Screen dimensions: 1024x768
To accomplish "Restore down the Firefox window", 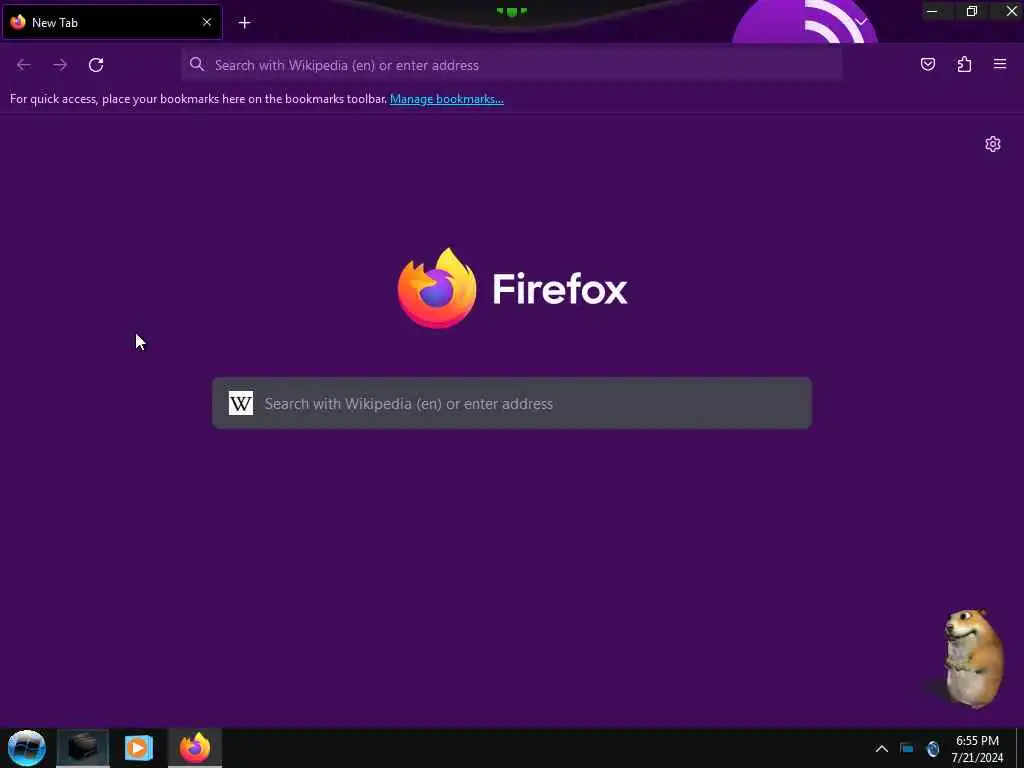I will tap(972, 11).
